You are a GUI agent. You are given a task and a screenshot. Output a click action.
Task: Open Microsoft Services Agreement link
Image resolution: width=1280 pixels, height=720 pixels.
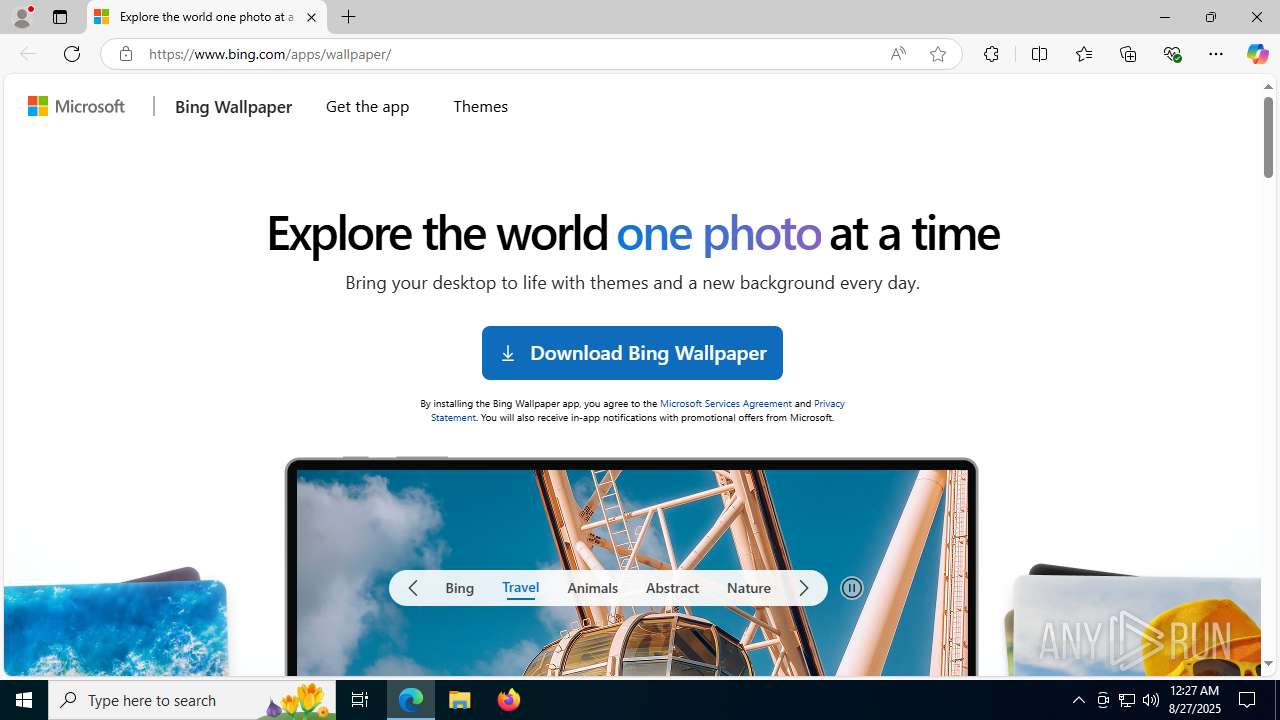(x=726, y=403)
